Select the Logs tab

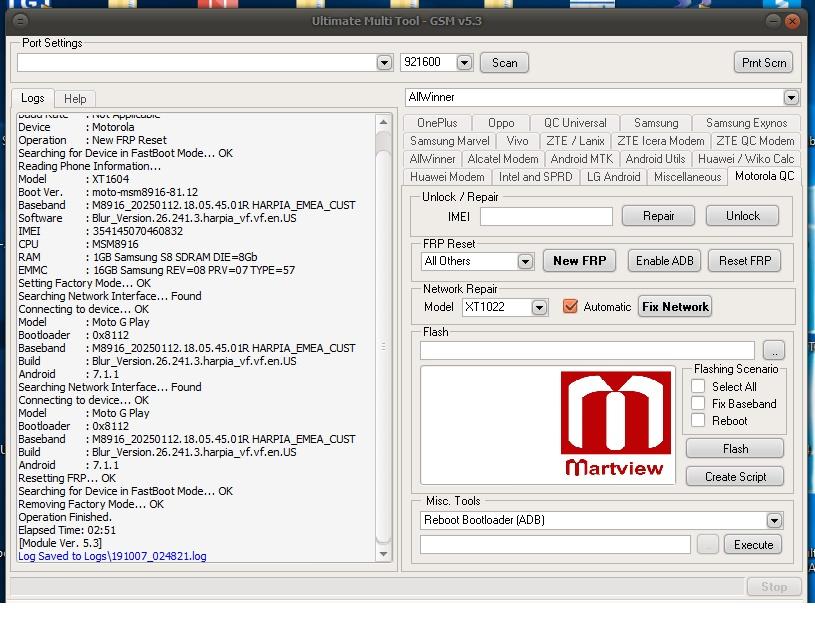[x=33, y=98]
